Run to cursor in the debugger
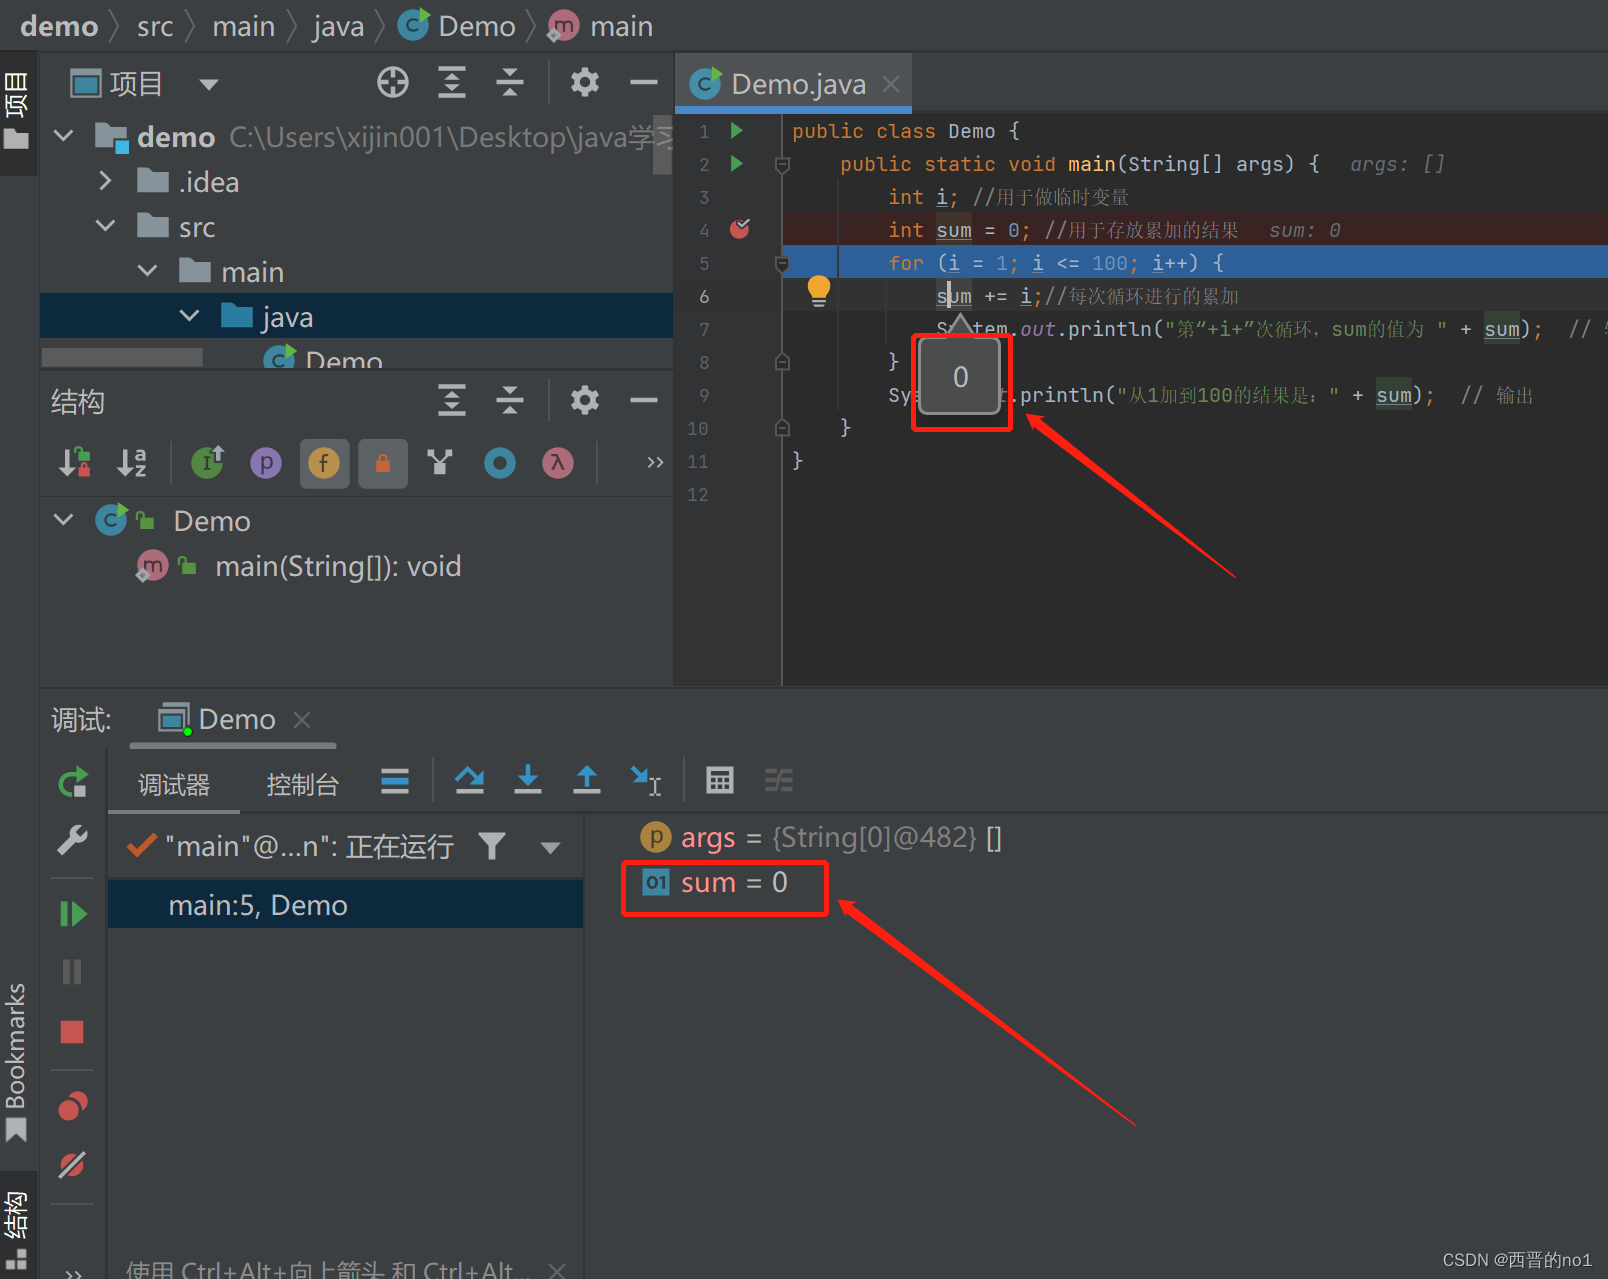Image resolution: width=1608 pixels, height=1279 pixels. [x=646, y=780]
